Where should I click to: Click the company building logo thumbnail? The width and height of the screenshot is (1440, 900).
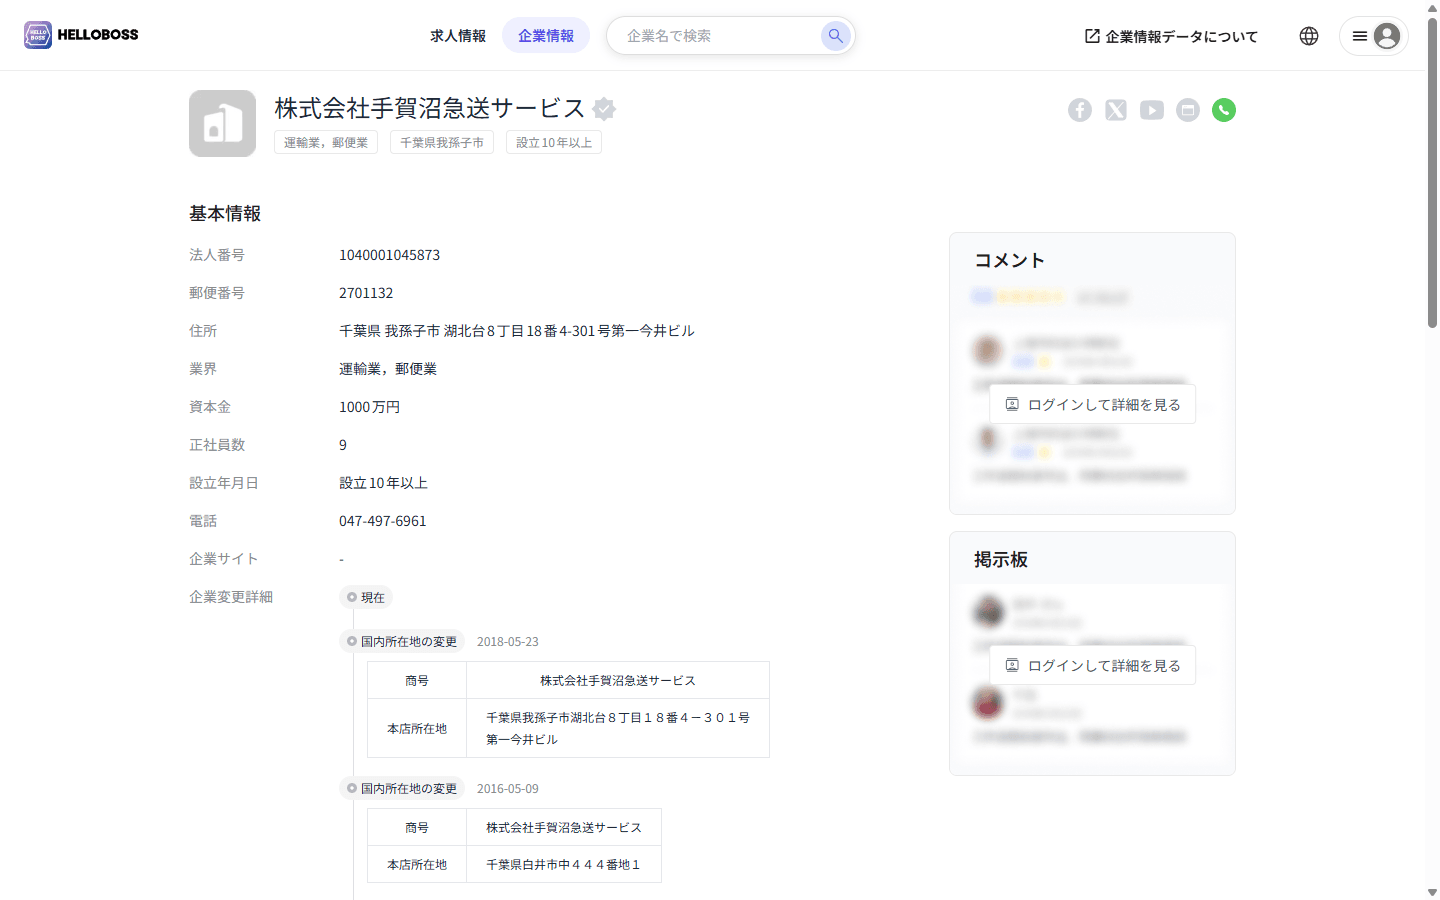click(x=222, y=123)
